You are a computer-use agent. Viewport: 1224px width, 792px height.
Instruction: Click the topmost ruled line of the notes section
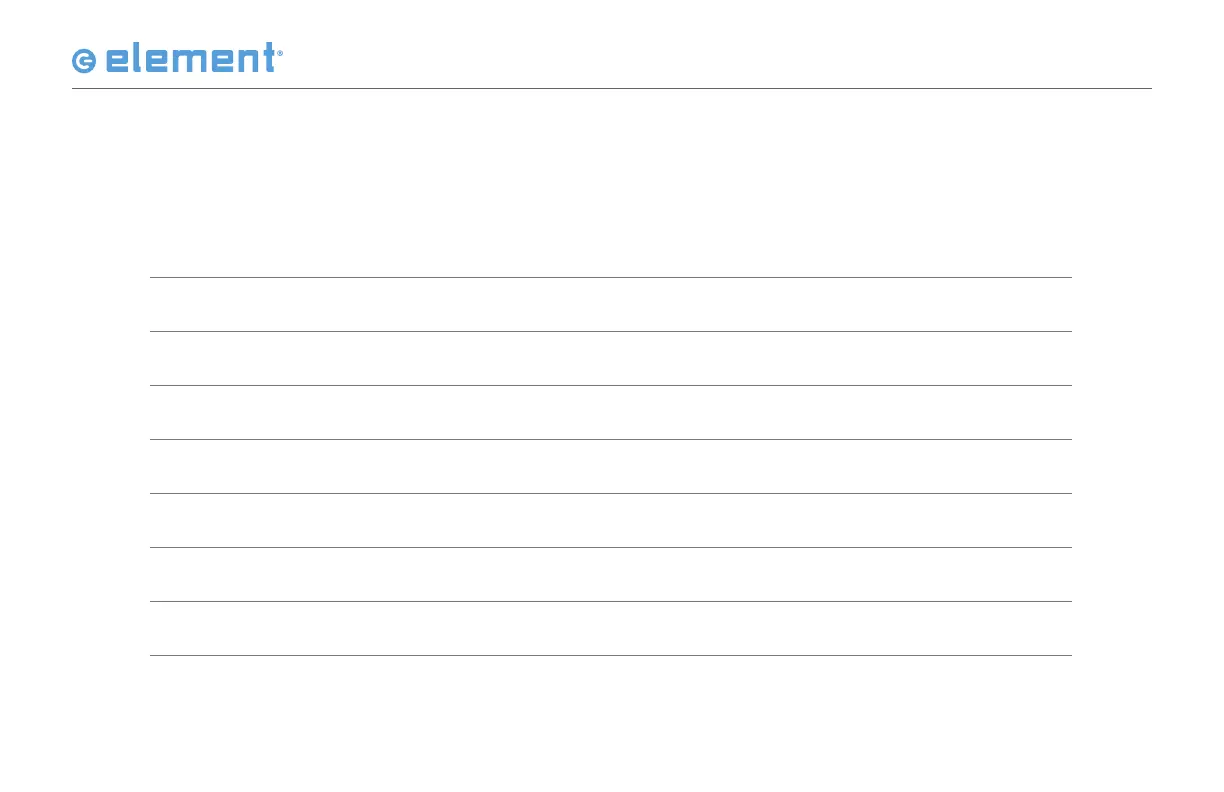[610, 277]
